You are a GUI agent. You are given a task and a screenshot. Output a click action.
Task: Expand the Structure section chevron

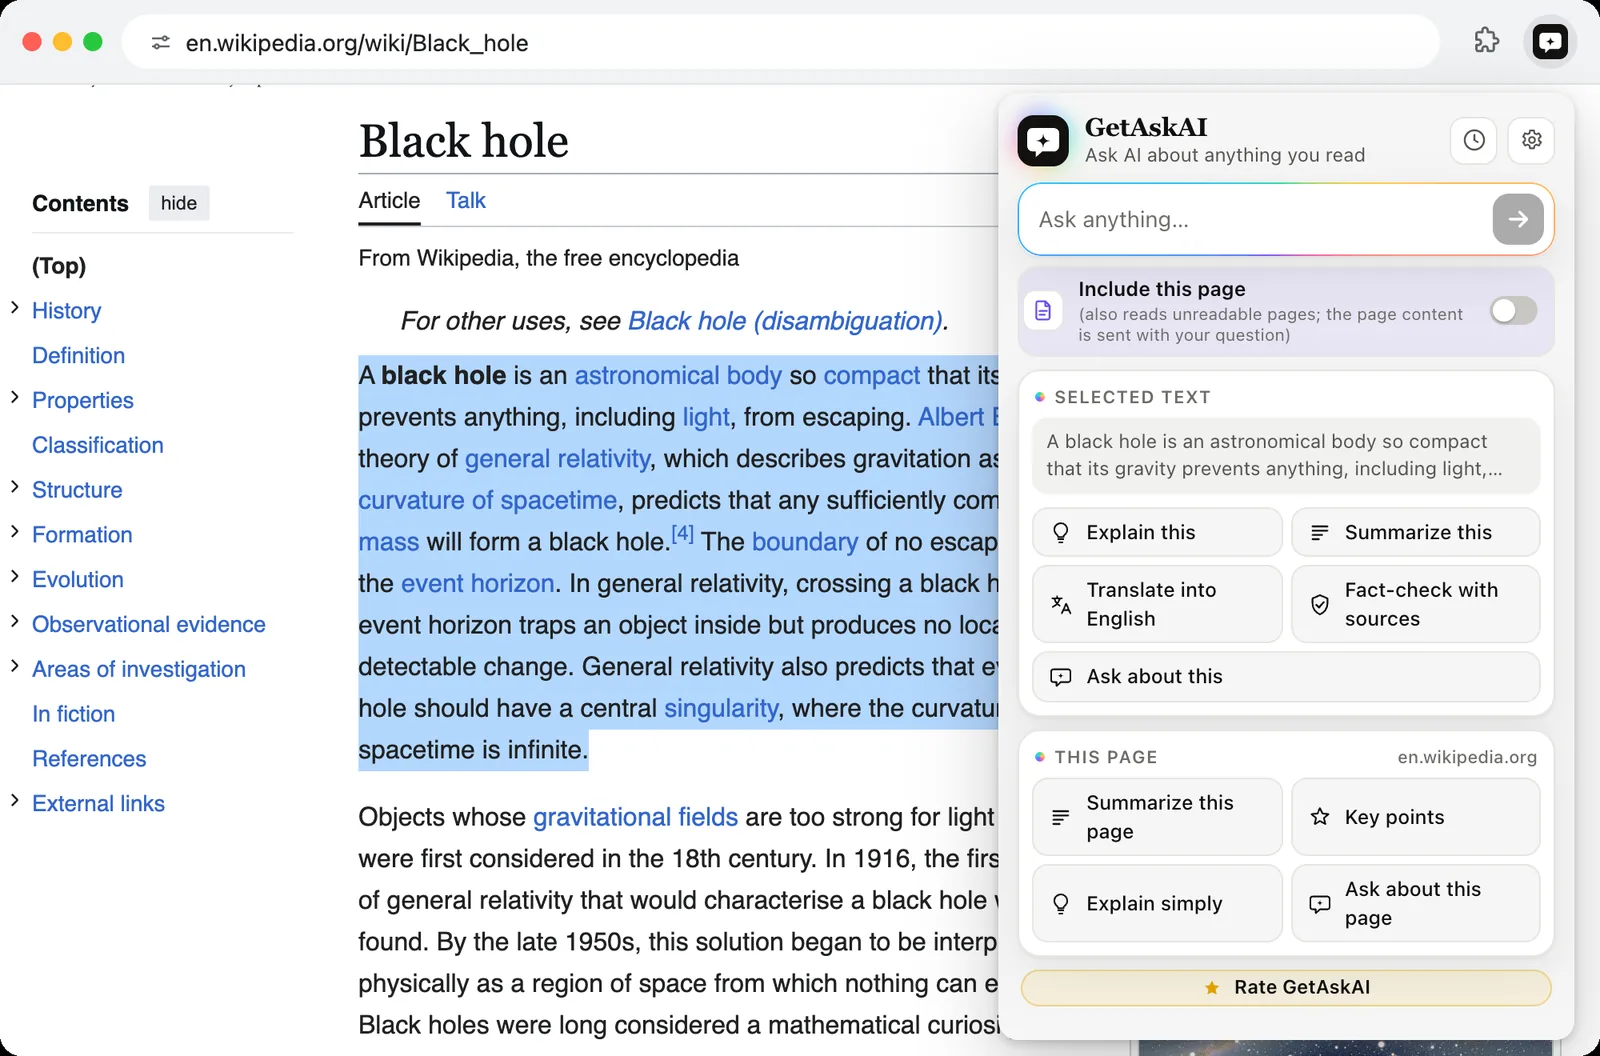[15, 487]
